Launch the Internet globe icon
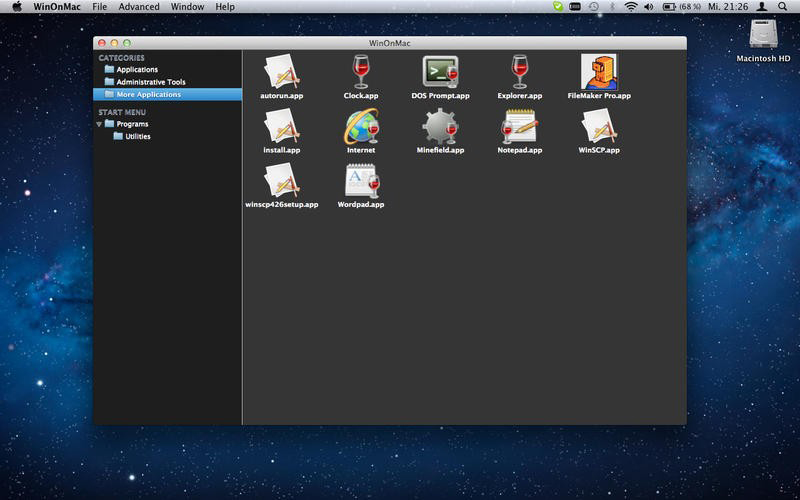The width and height of the screenshot is (800, 500). tap(361, 126)
